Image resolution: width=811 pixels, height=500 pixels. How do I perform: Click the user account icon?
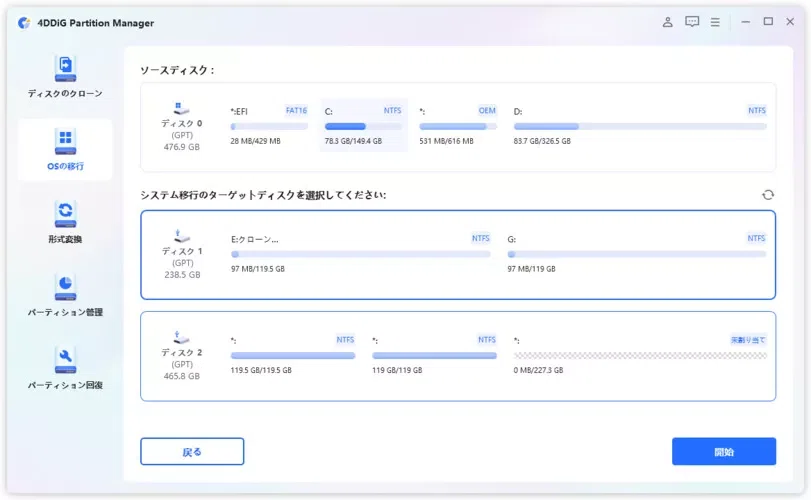click(668, 22)
